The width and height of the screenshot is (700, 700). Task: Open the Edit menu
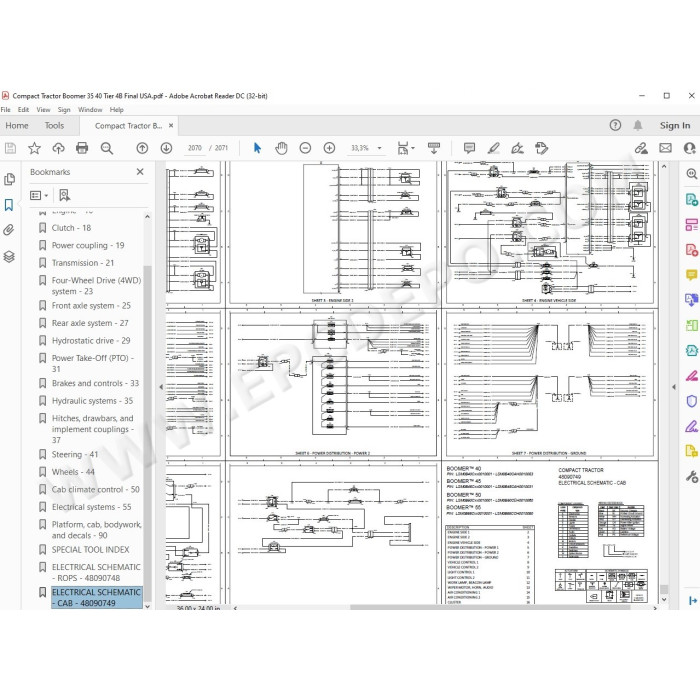(x=23, y=109)
